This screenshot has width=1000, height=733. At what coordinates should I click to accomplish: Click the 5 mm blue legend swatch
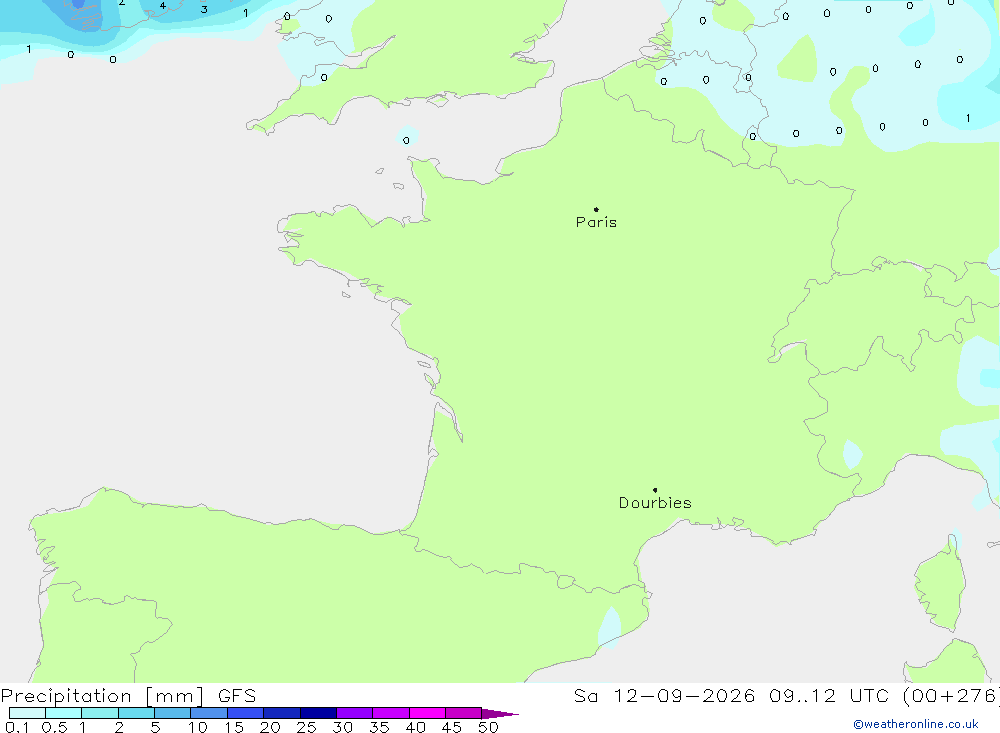pyautogui.click(x=172, y=713)
